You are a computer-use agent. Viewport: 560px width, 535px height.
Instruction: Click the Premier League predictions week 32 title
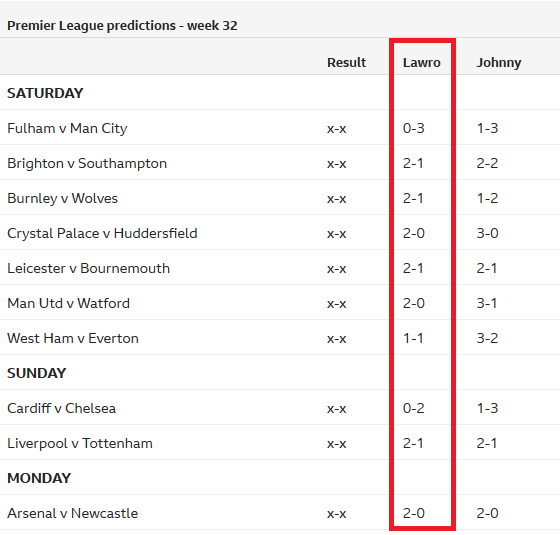tap(122, 26)
